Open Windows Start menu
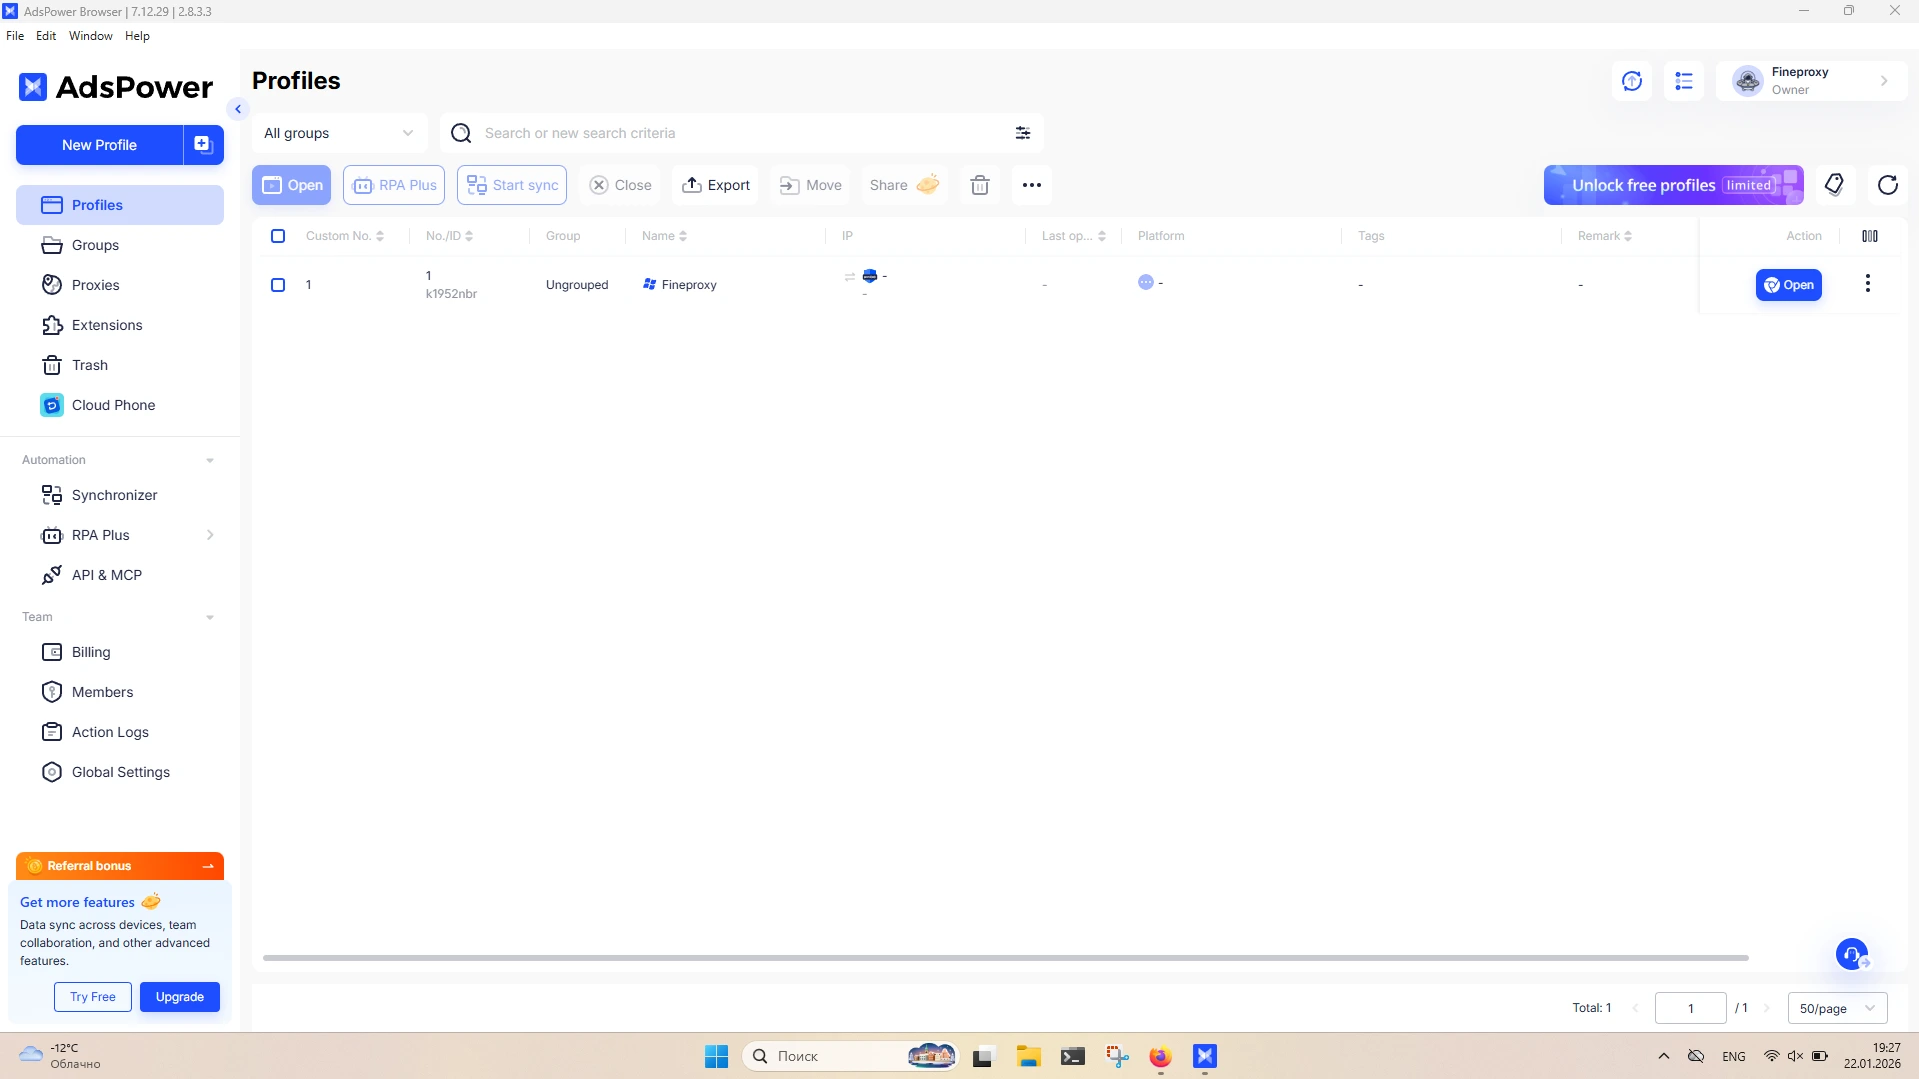This screenshot has height=1079, width=1919. (717, 1056)
